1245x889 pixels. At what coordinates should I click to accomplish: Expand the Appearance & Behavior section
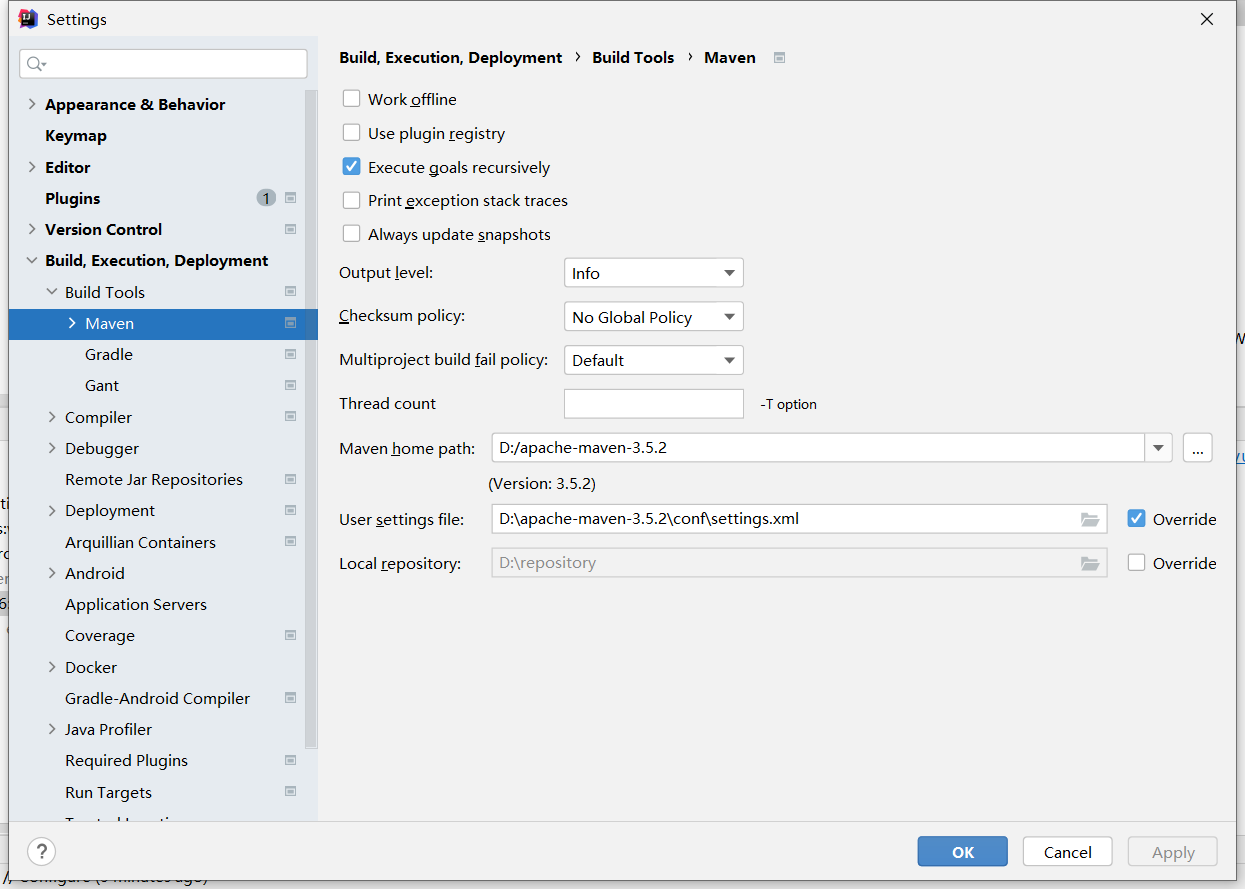(32, 104)
